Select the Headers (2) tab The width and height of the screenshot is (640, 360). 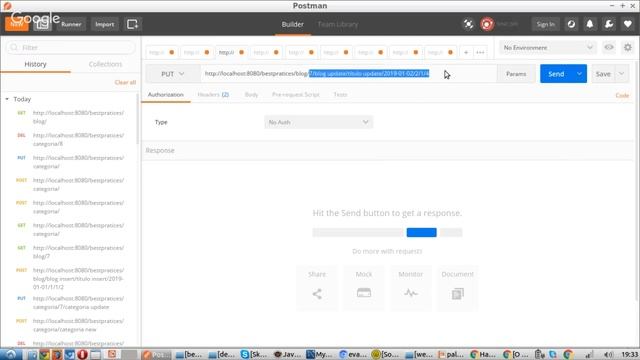point(213,95)
